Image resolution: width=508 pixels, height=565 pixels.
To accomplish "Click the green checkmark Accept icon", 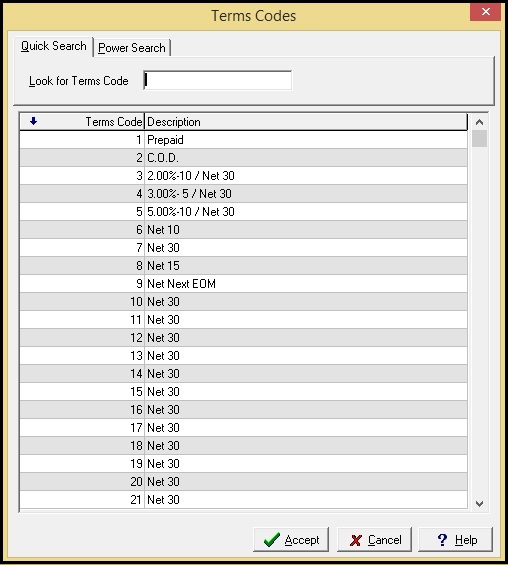I will click(x=272, y=540).
